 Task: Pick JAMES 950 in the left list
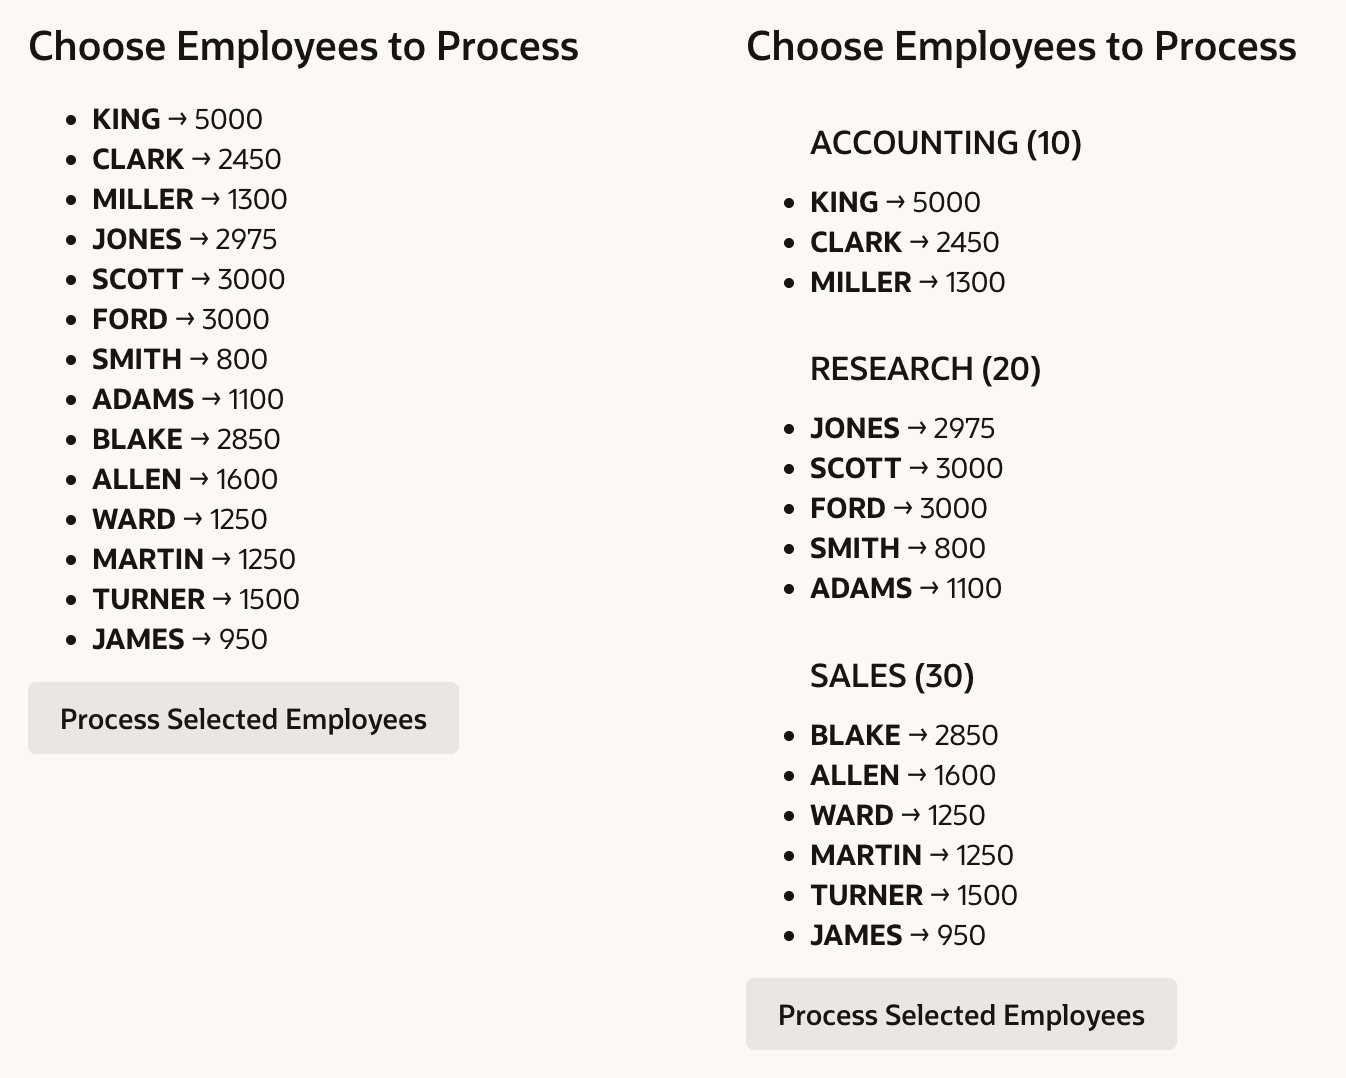pos(180,639)
